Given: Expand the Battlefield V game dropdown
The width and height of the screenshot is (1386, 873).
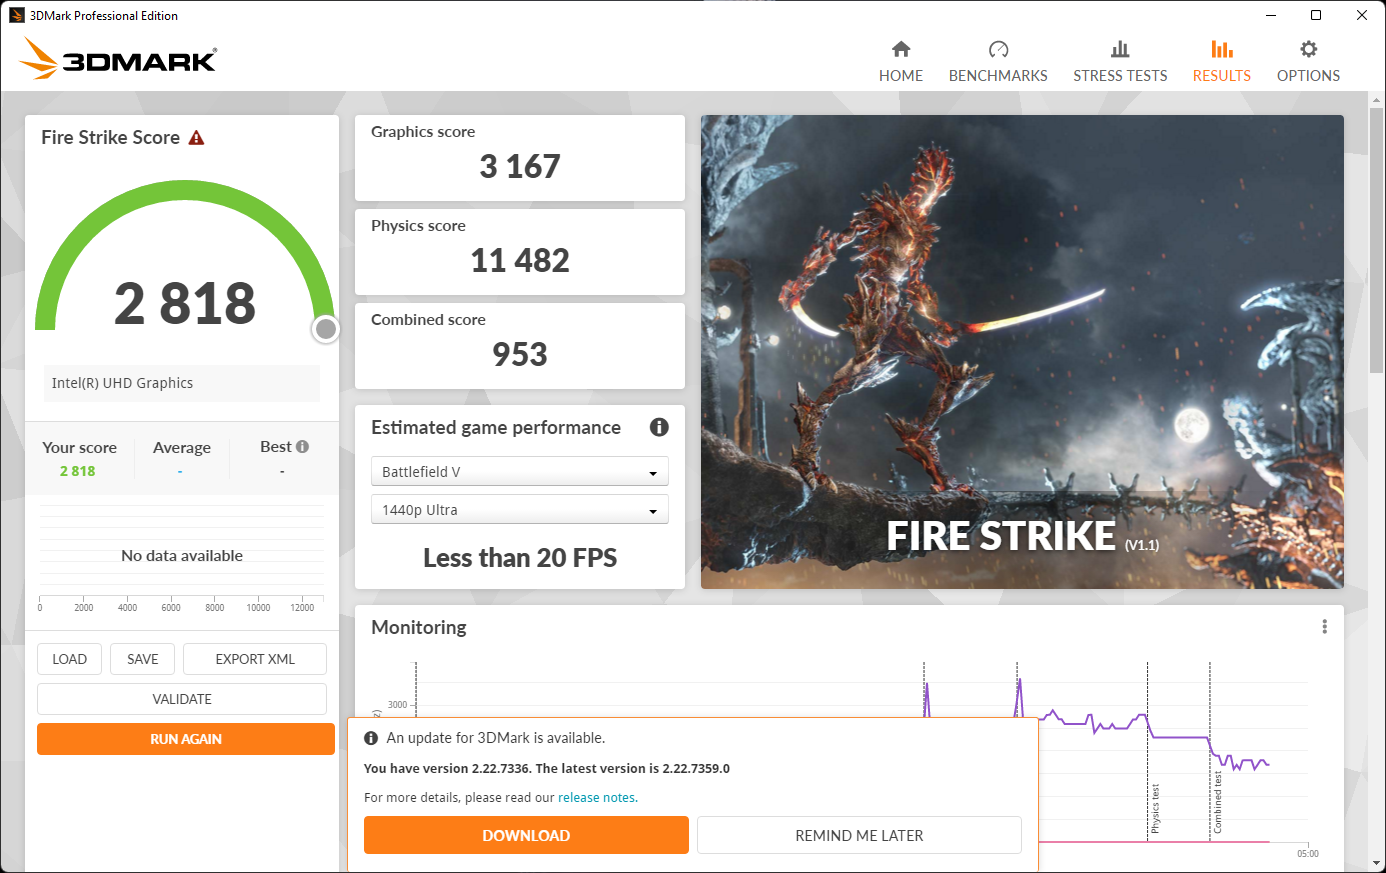Looking at the screenshot, I should coord(519,472).
